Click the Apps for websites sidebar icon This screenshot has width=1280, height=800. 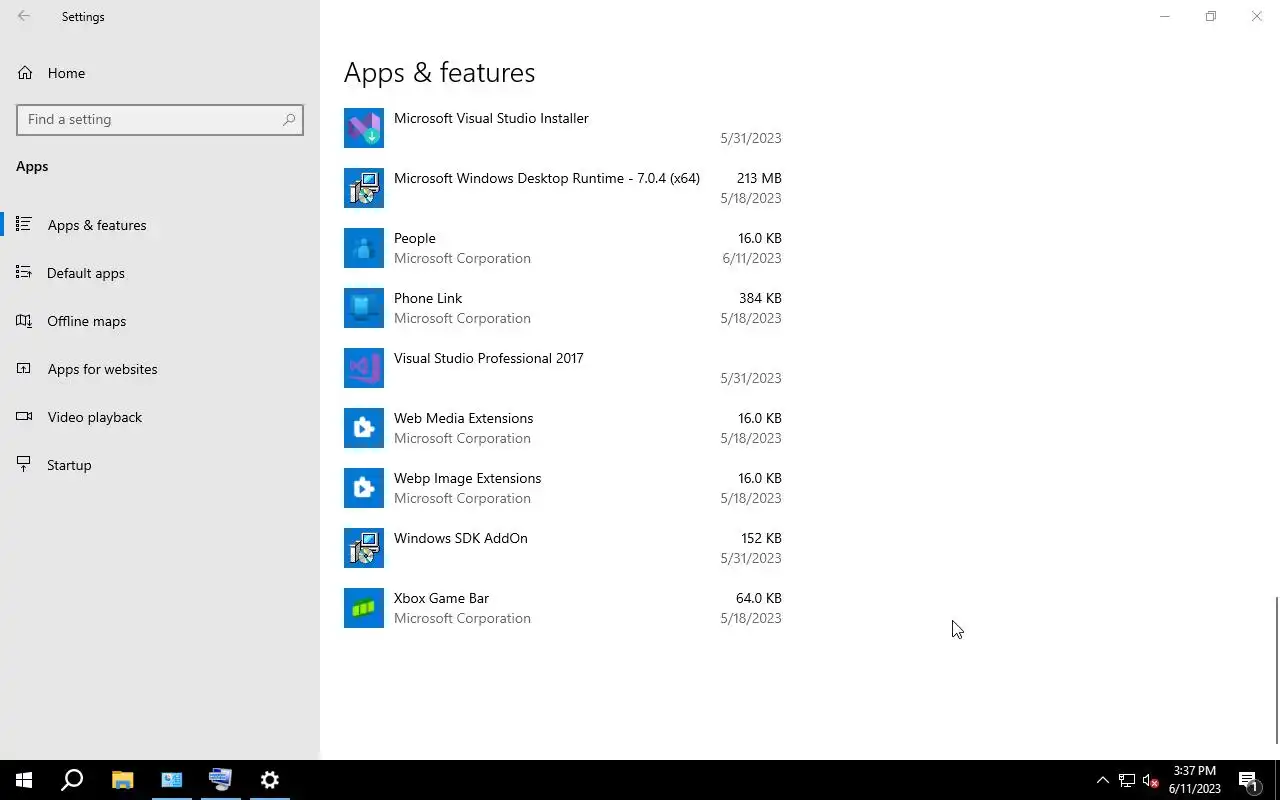24,369
